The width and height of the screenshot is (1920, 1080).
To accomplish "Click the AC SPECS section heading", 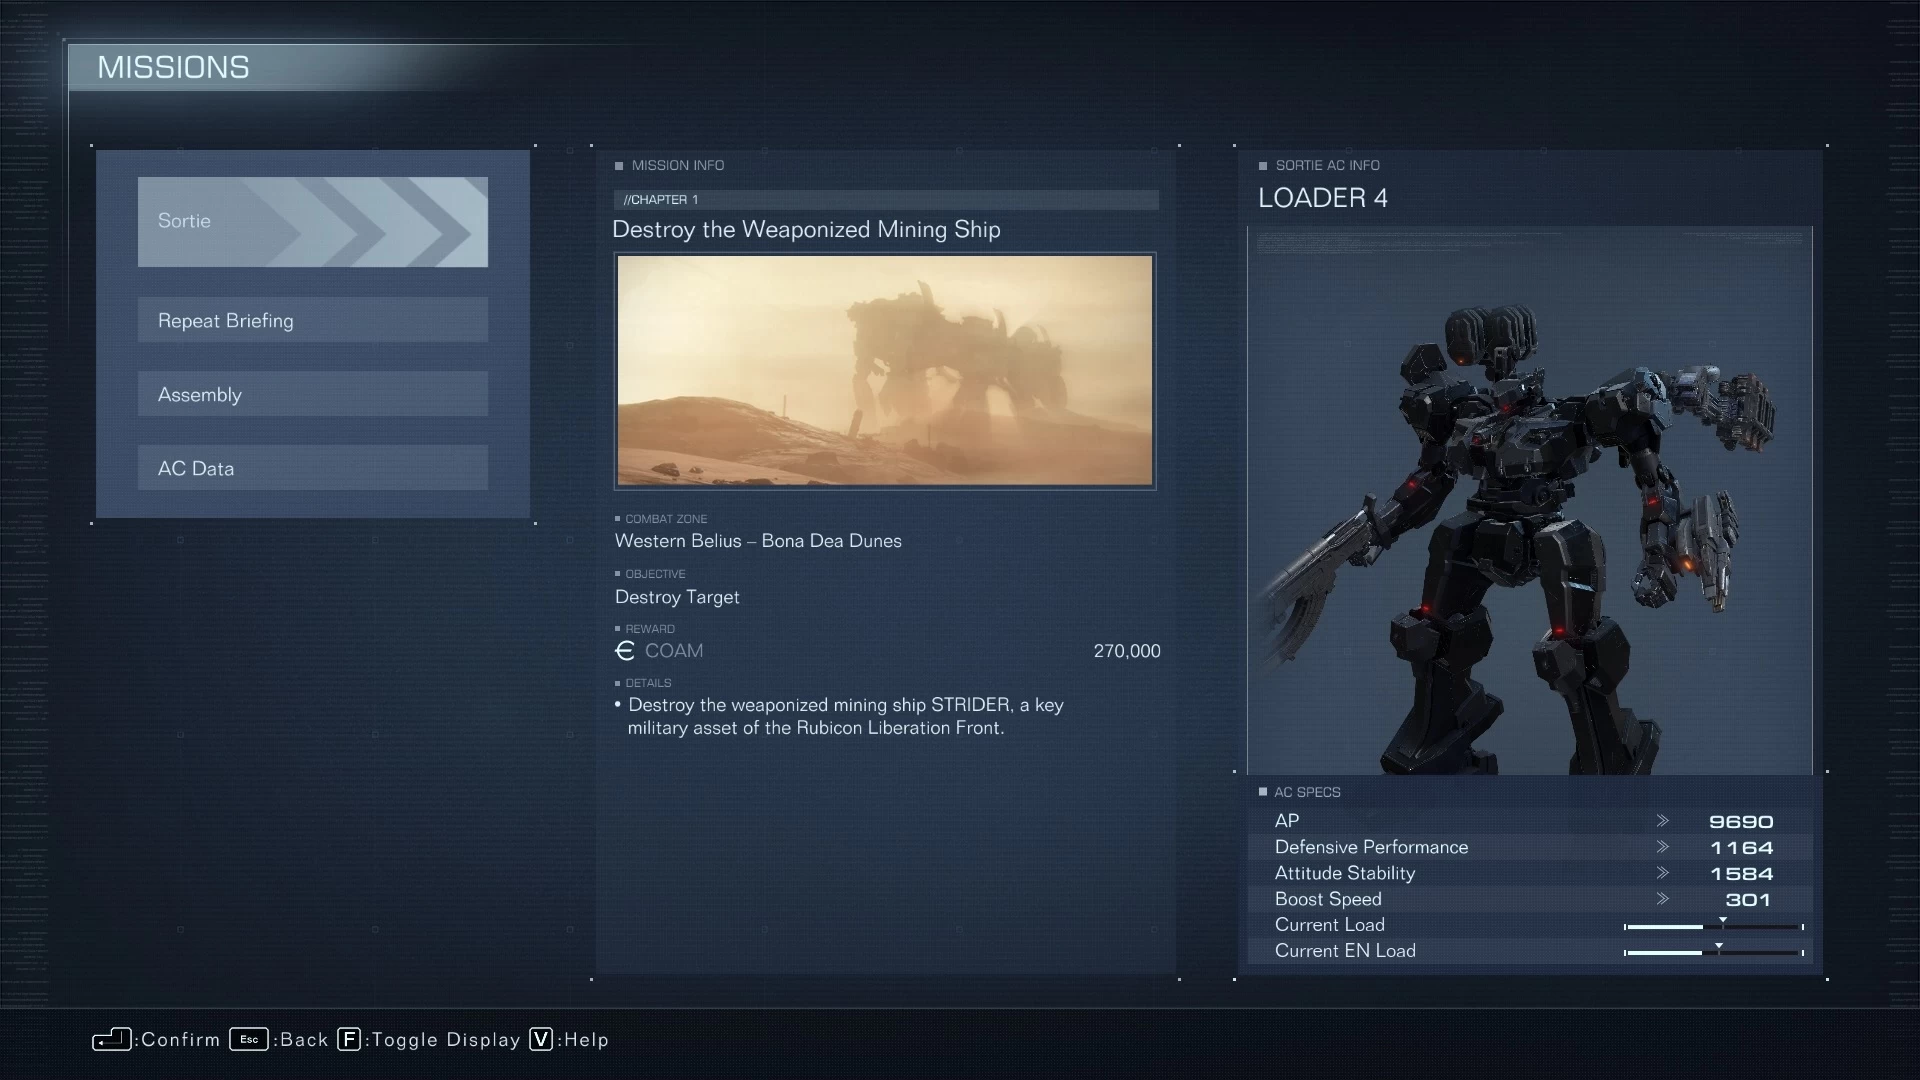I will click(x=1307, y=792).
